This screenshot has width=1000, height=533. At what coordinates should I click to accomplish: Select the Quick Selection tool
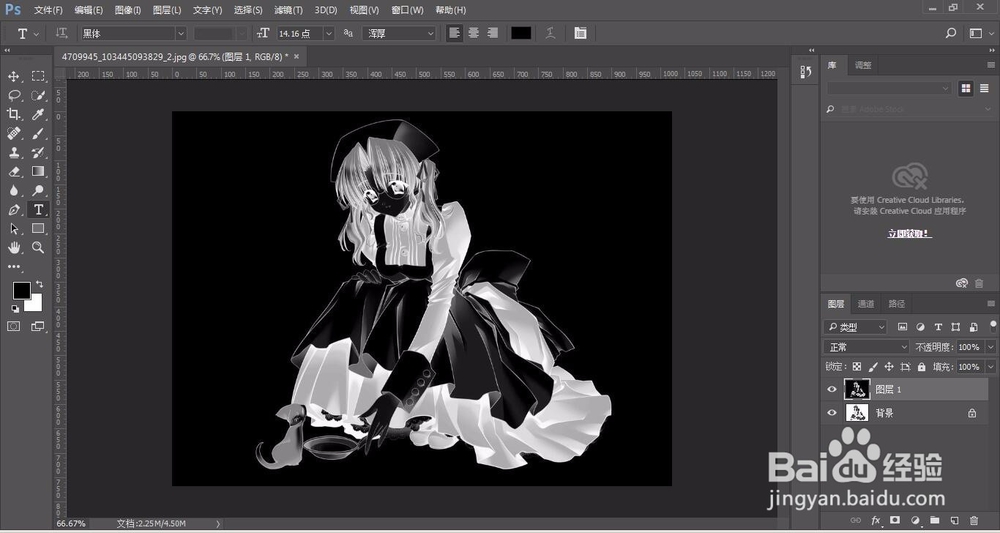[x=38, y=96]
